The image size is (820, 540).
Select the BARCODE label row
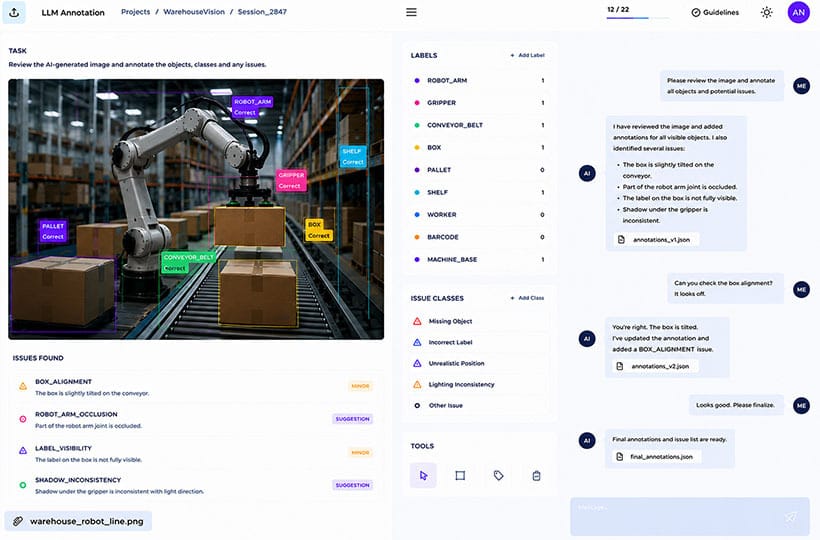tap(480, 237)
